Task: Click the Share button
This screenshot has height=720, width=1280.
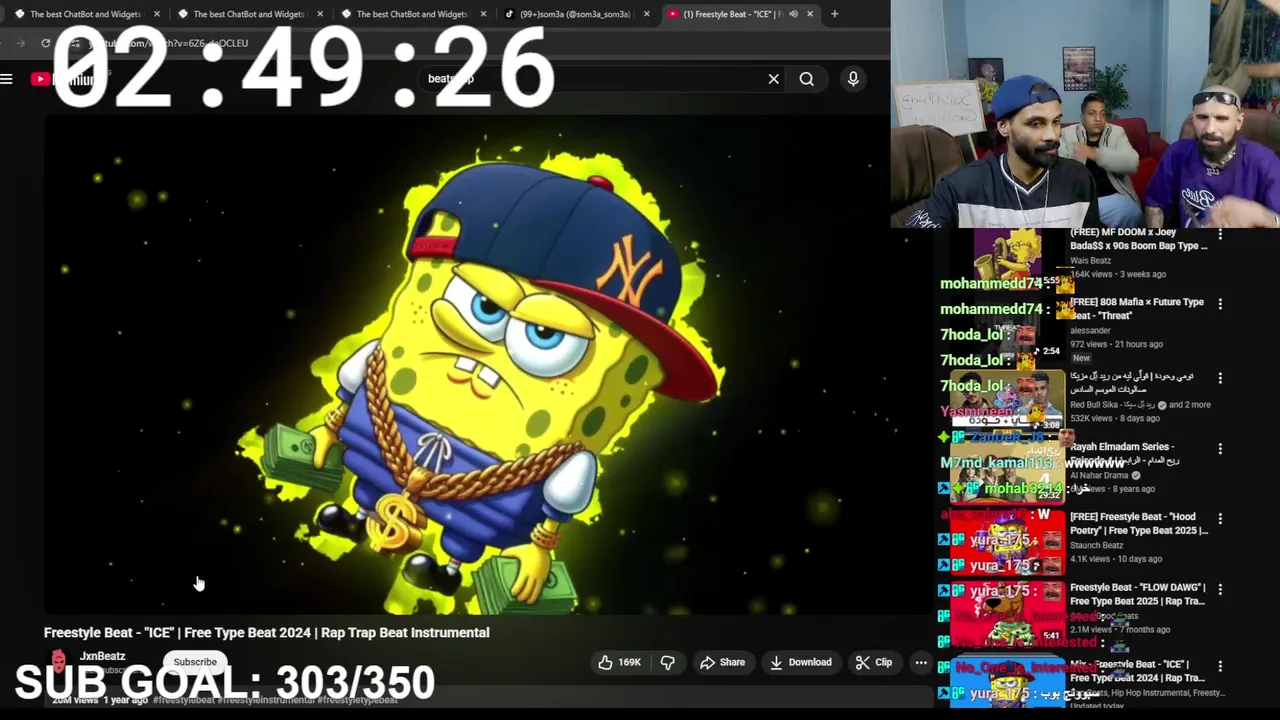Action: 722,662
